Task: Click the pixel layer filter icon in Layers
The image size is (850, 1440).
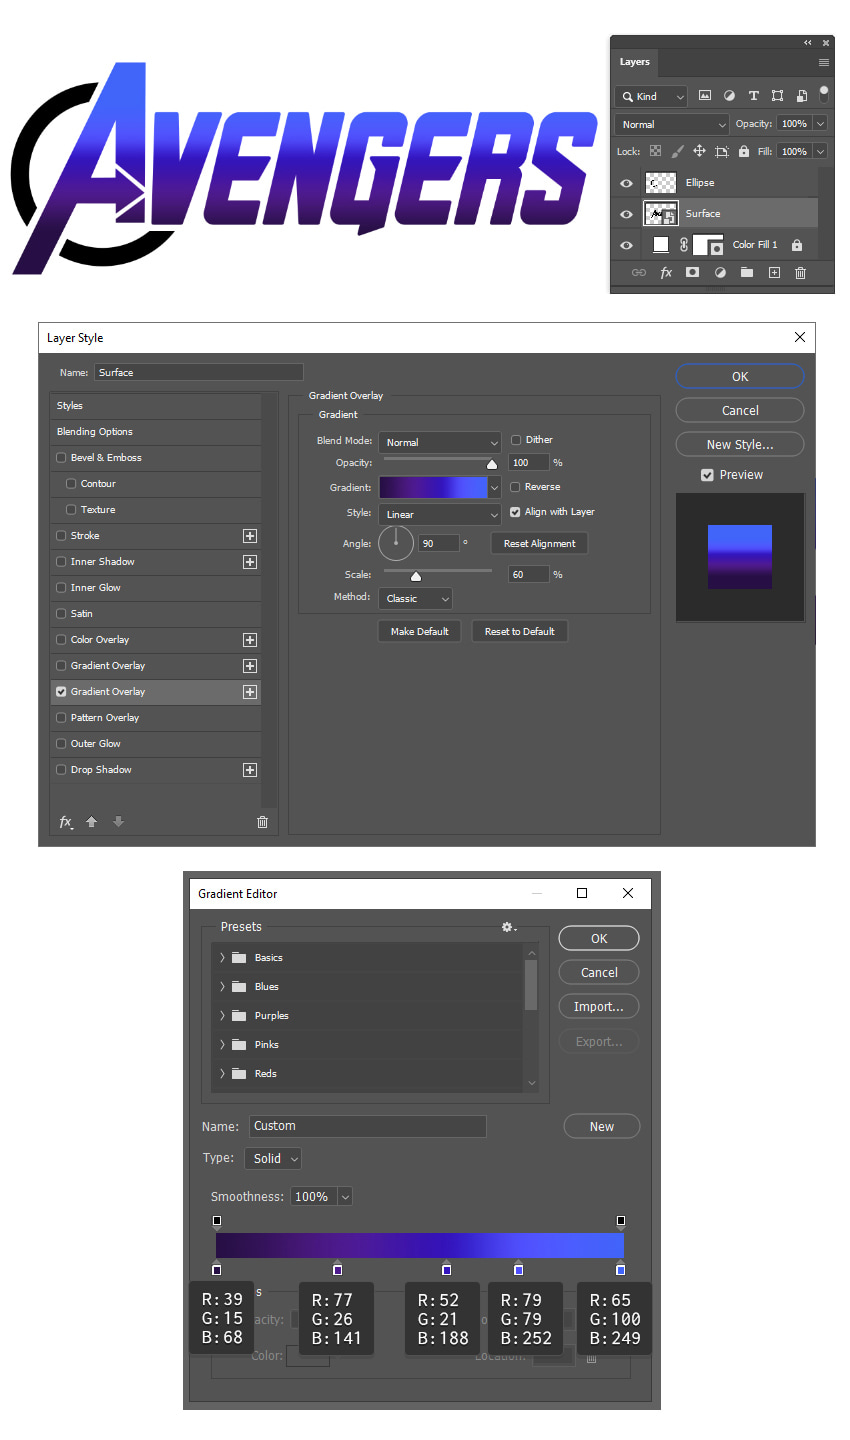Action: pyautogui.click(x=705, y=96)
